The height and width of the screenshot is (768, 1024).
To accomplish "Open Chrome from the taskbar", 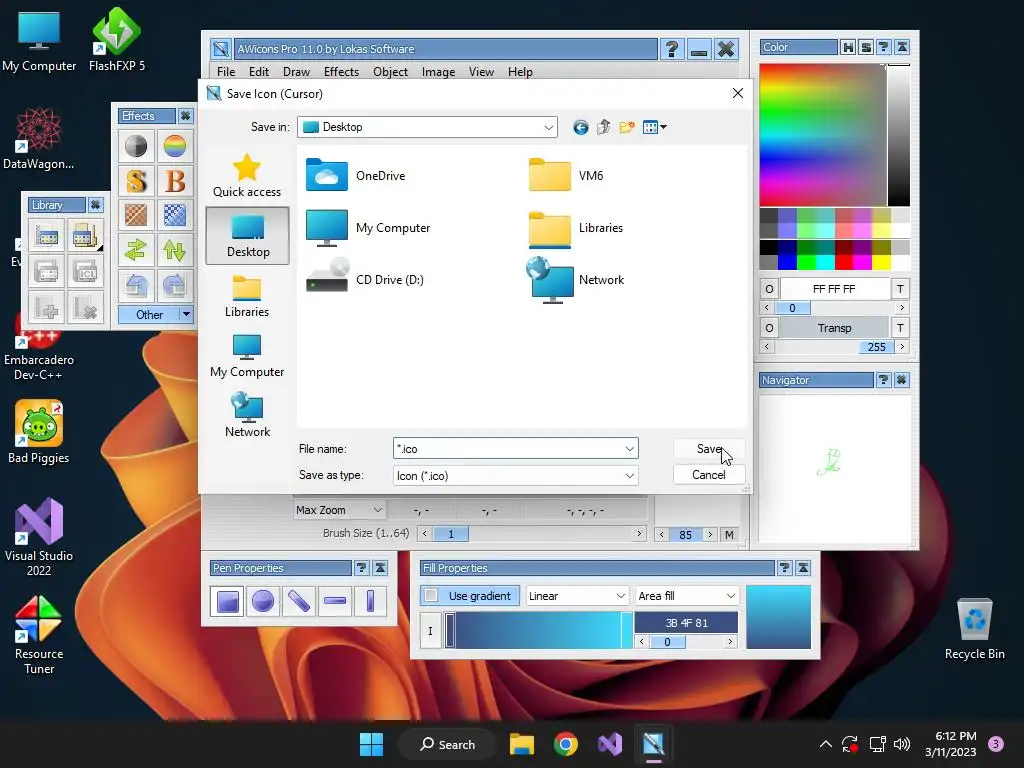I will 566,744.
